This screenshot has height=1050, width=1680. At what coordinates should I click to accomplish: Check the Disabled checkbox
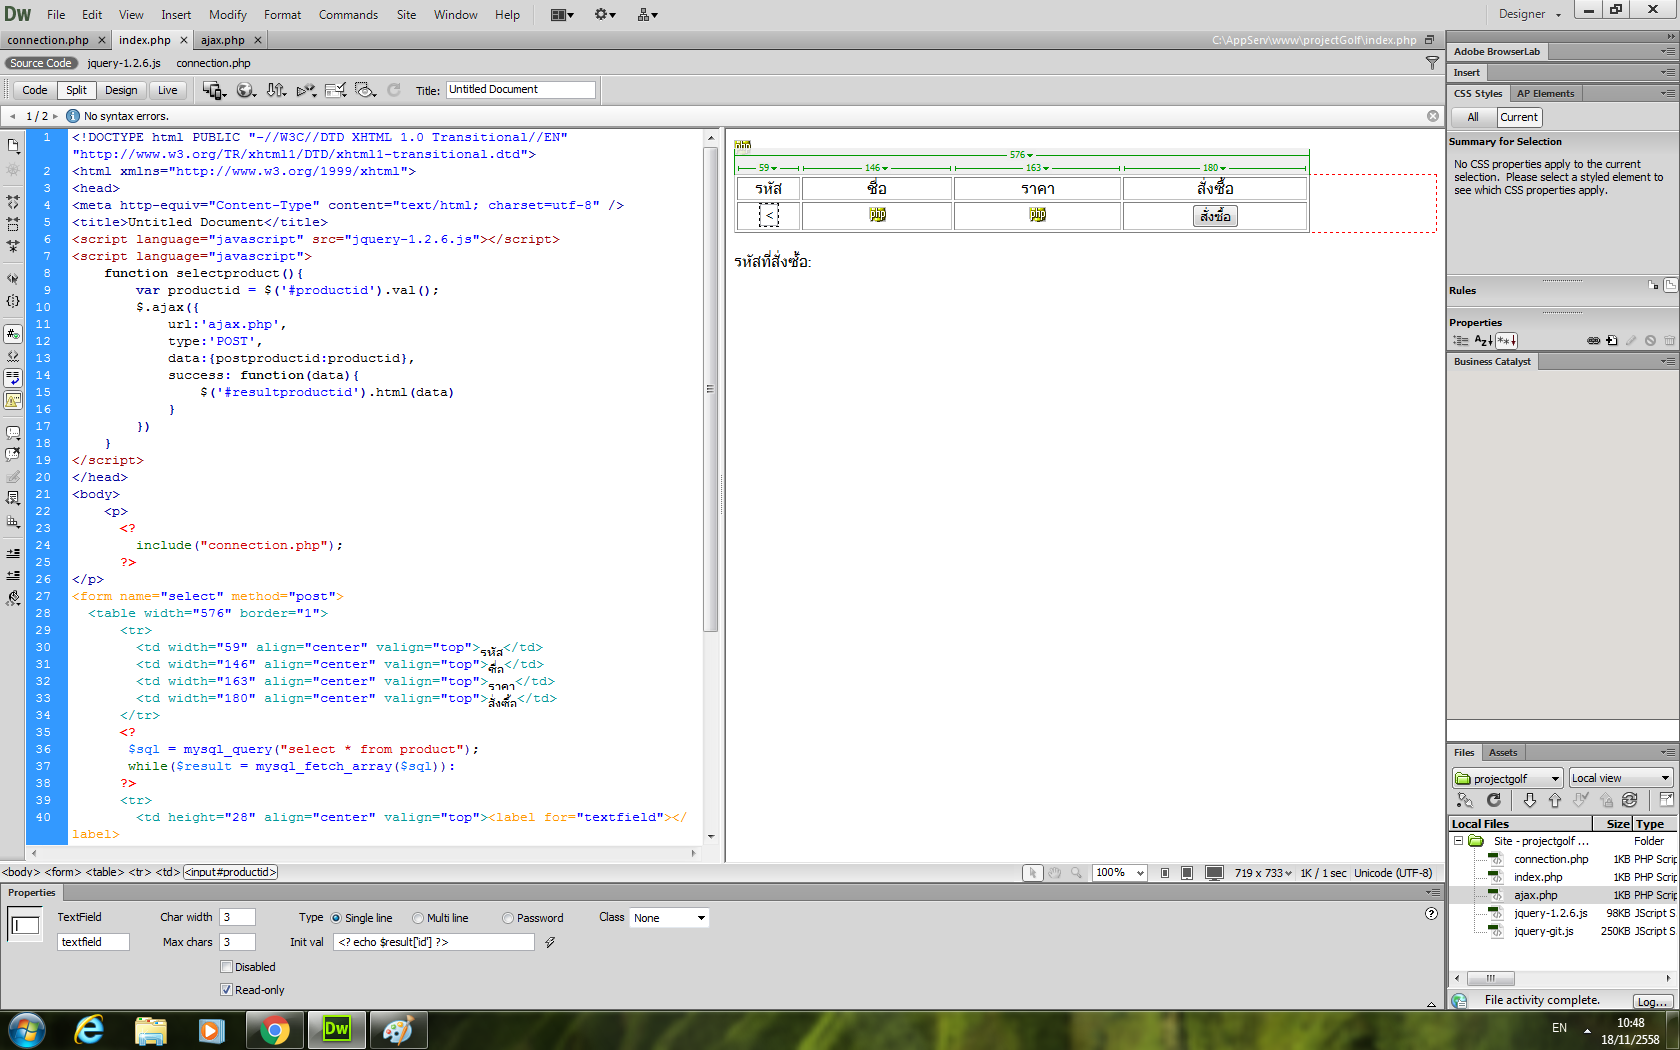click(226, 967)
